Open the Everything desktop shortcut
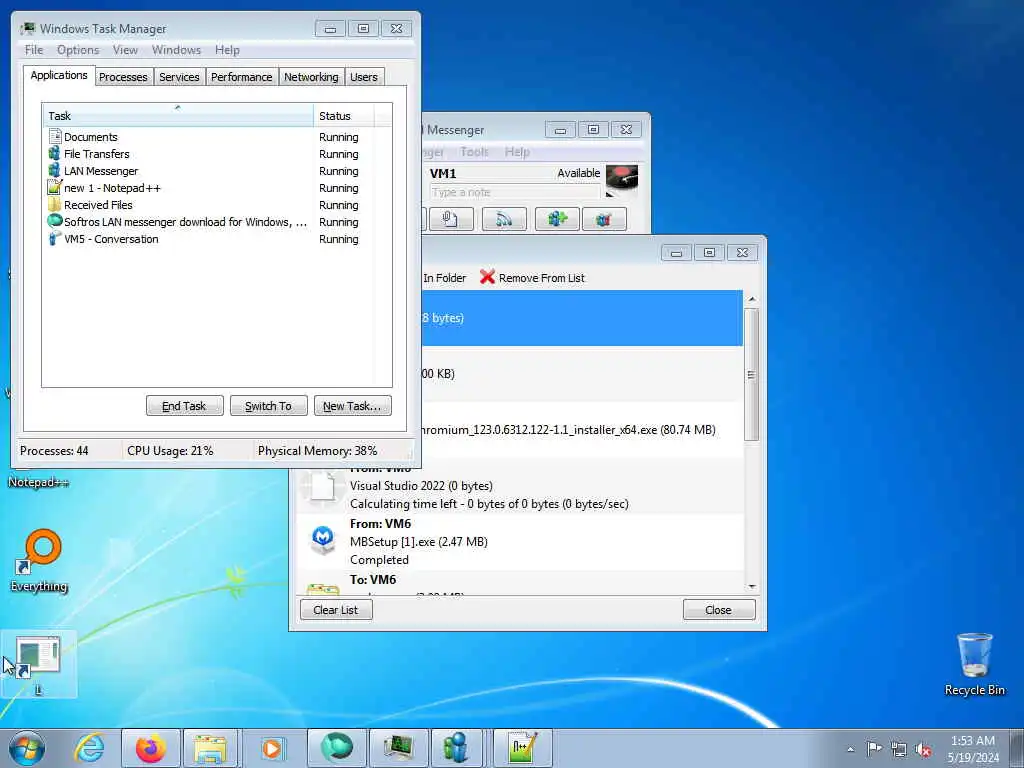1024x768 pixels. (x=39, y=560)
